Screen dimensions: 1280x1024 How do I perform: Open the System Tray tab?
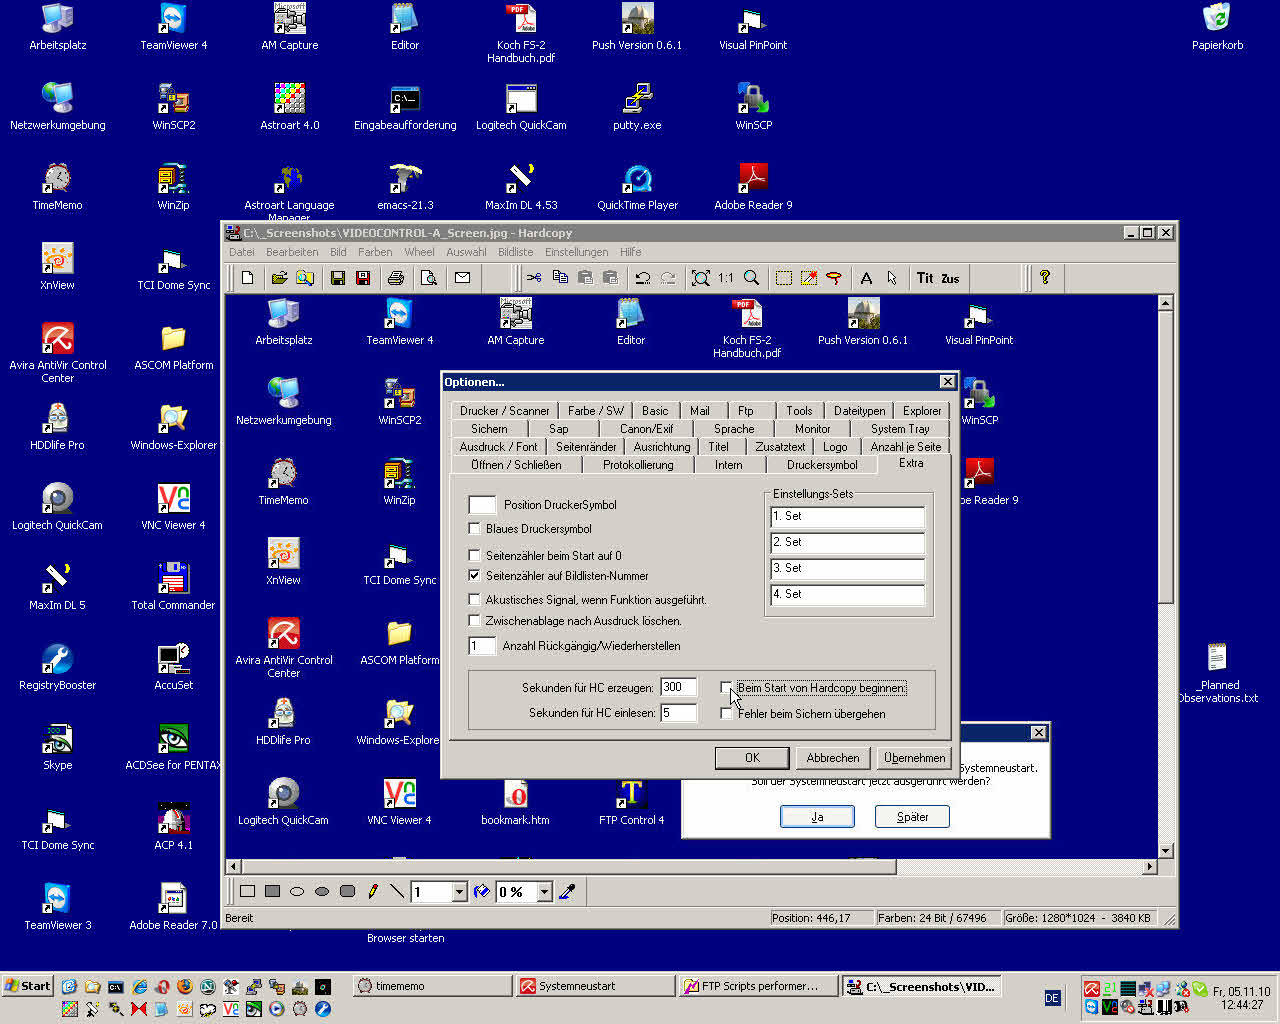[x=900, y=429]
